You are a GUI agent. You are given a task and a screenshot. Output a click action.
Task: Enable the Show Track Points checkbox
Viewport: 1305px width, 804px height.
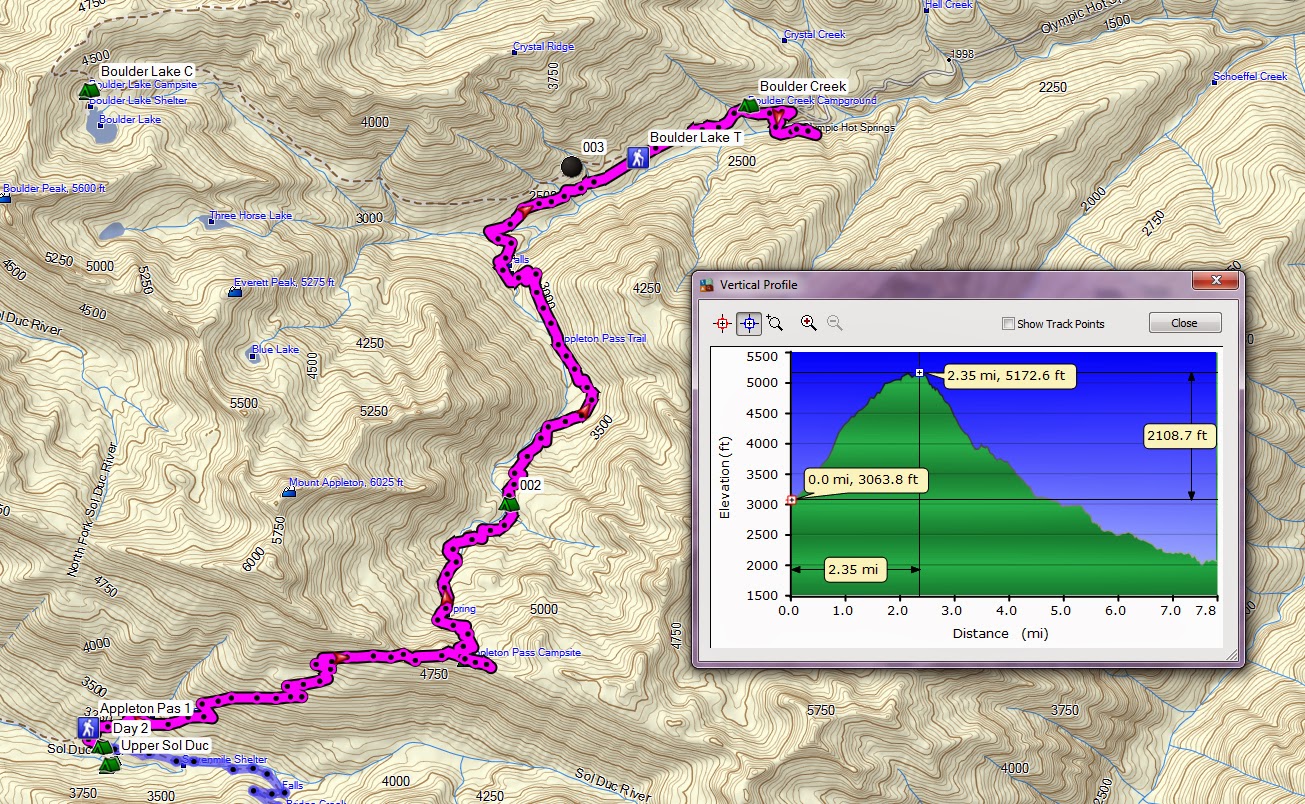point(1009,324)
